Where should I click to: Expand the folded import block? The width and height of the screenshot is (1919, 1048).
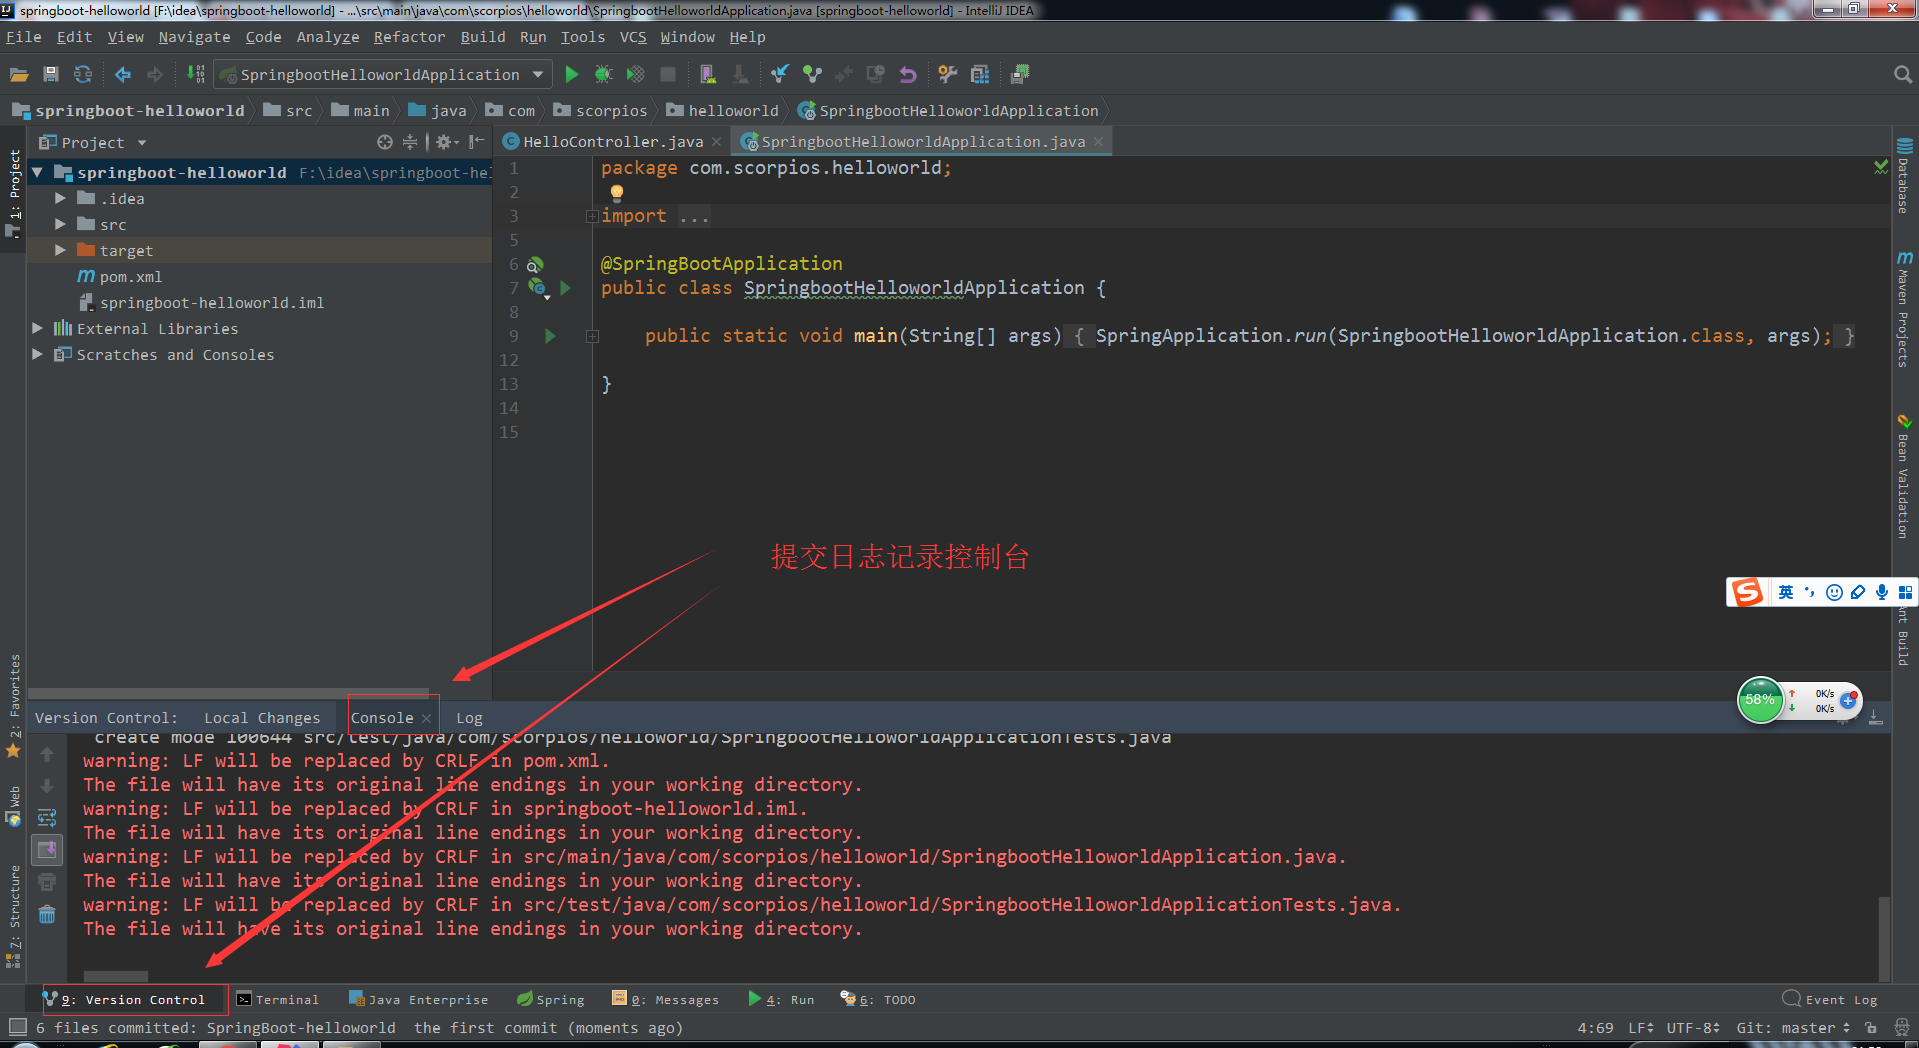tap(592, 216)
